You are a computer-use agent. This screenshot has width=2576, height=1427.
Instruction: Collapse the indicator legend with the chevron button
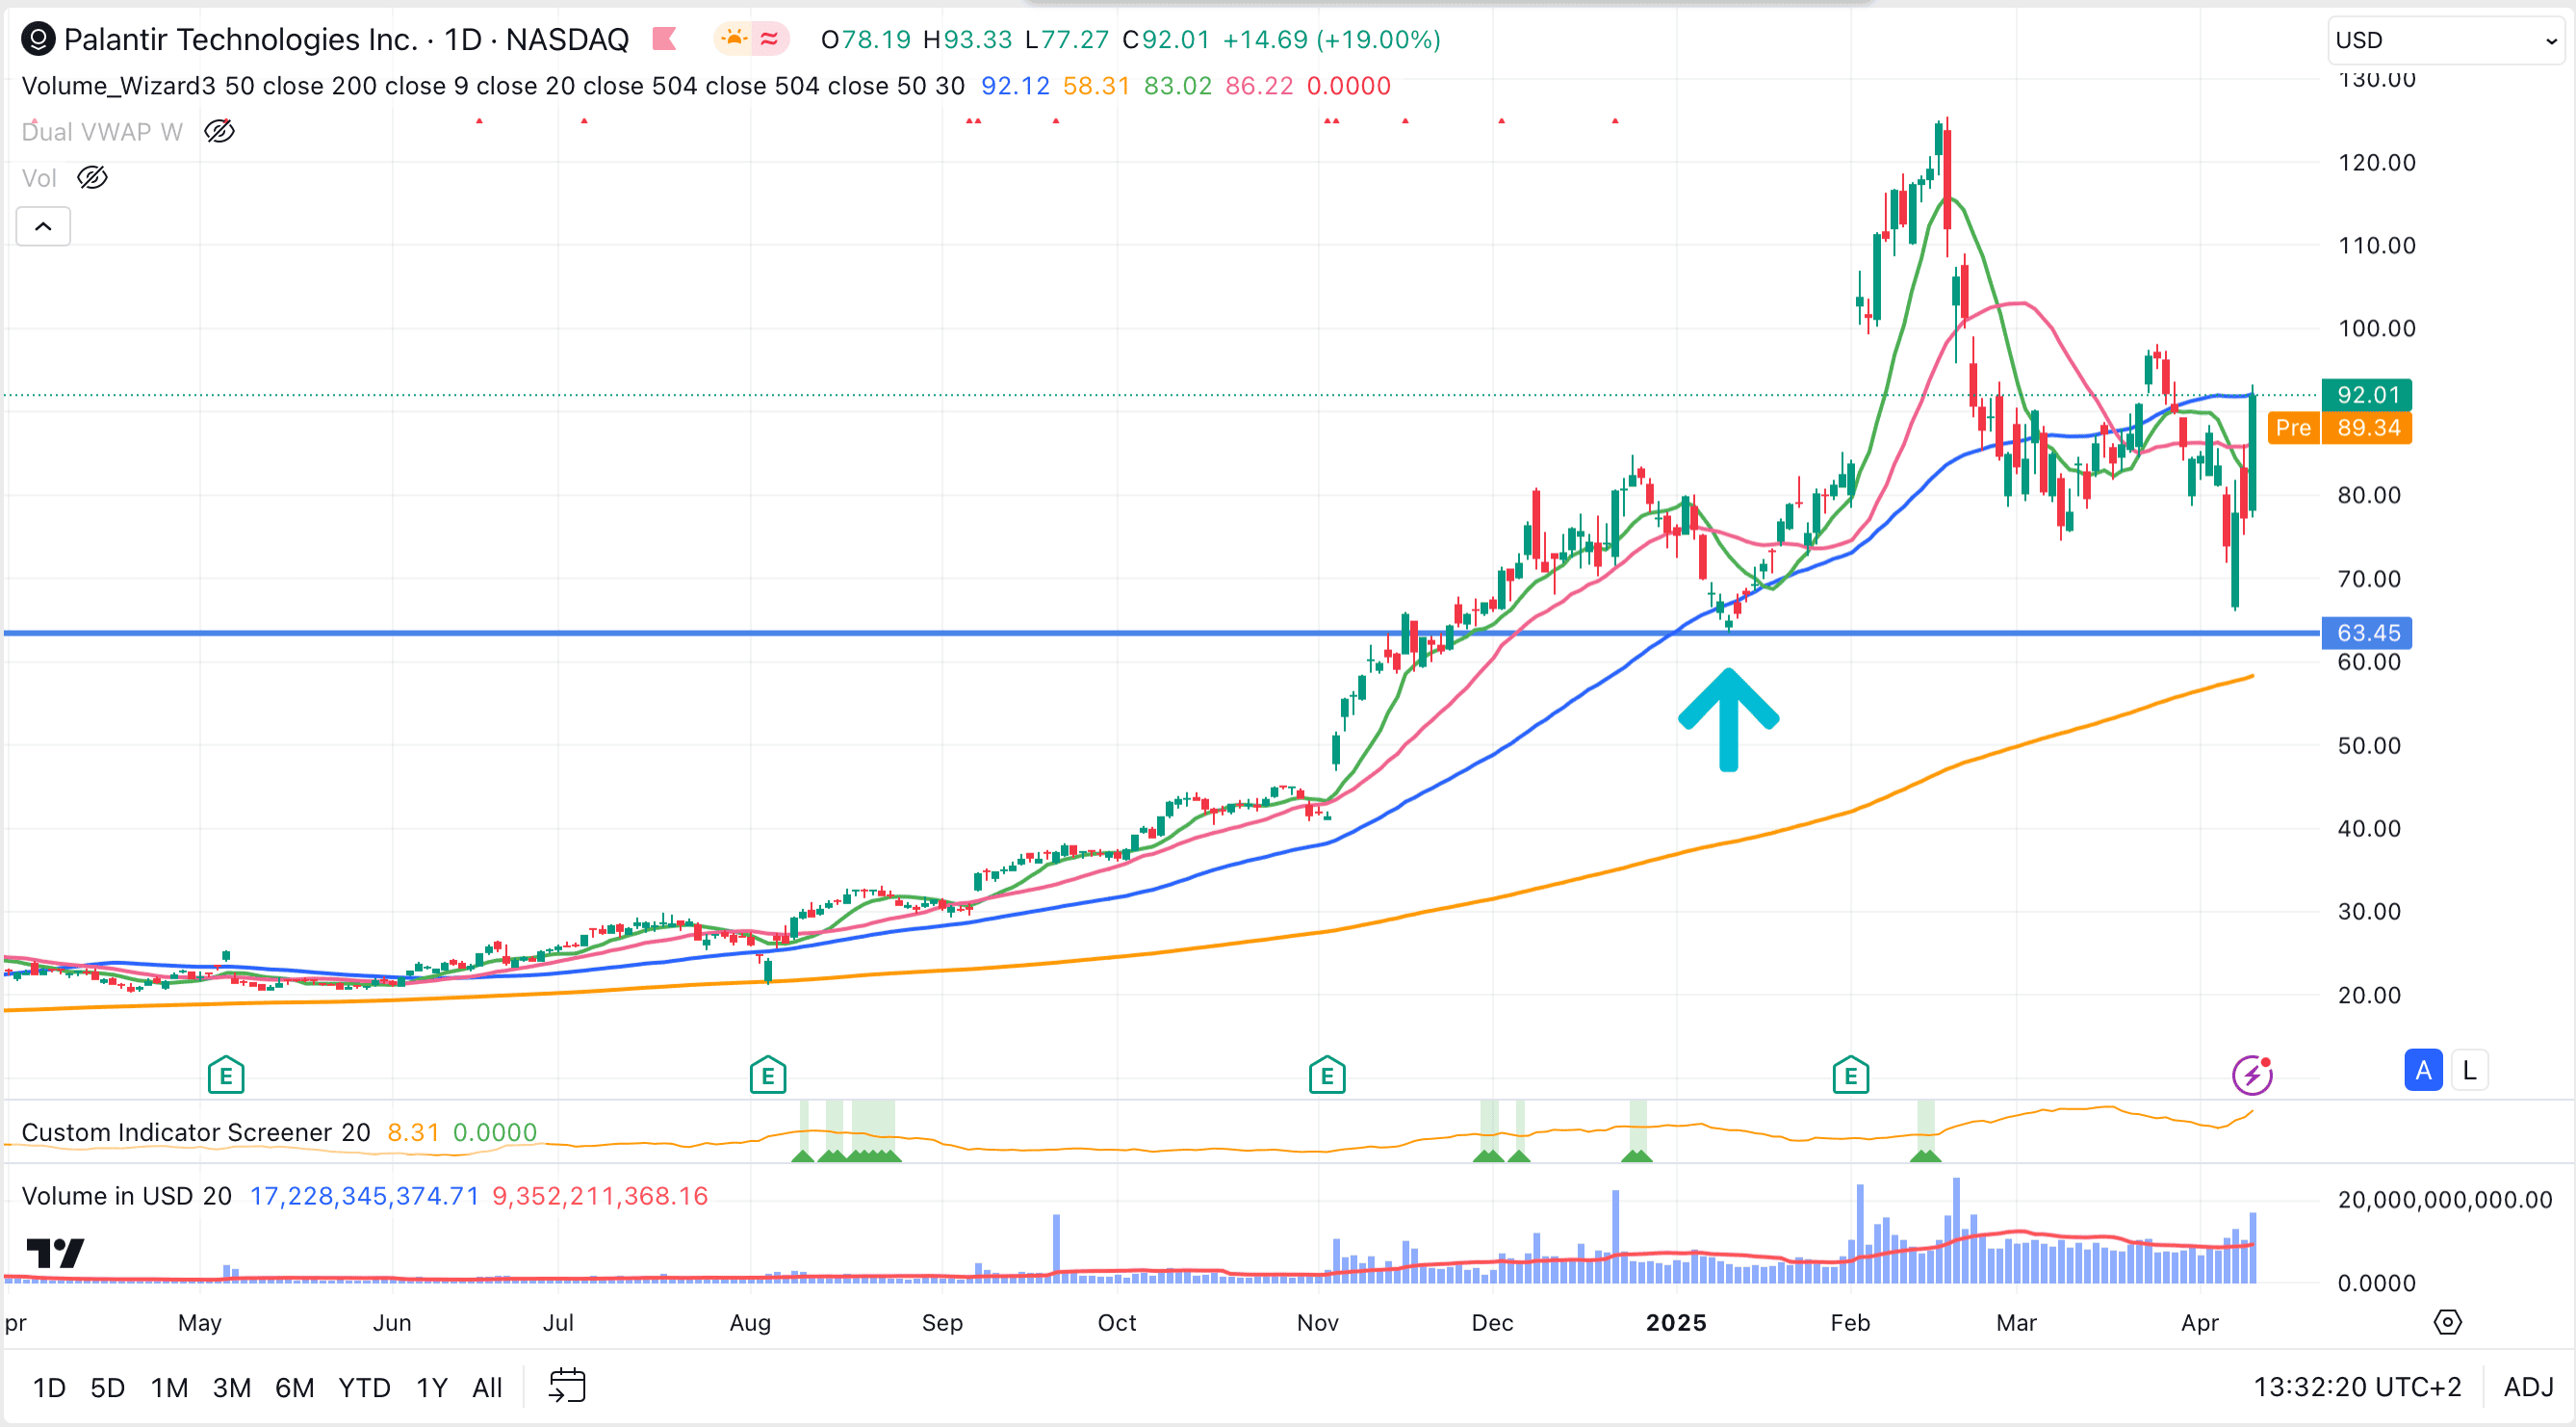[x=43, y=226]
